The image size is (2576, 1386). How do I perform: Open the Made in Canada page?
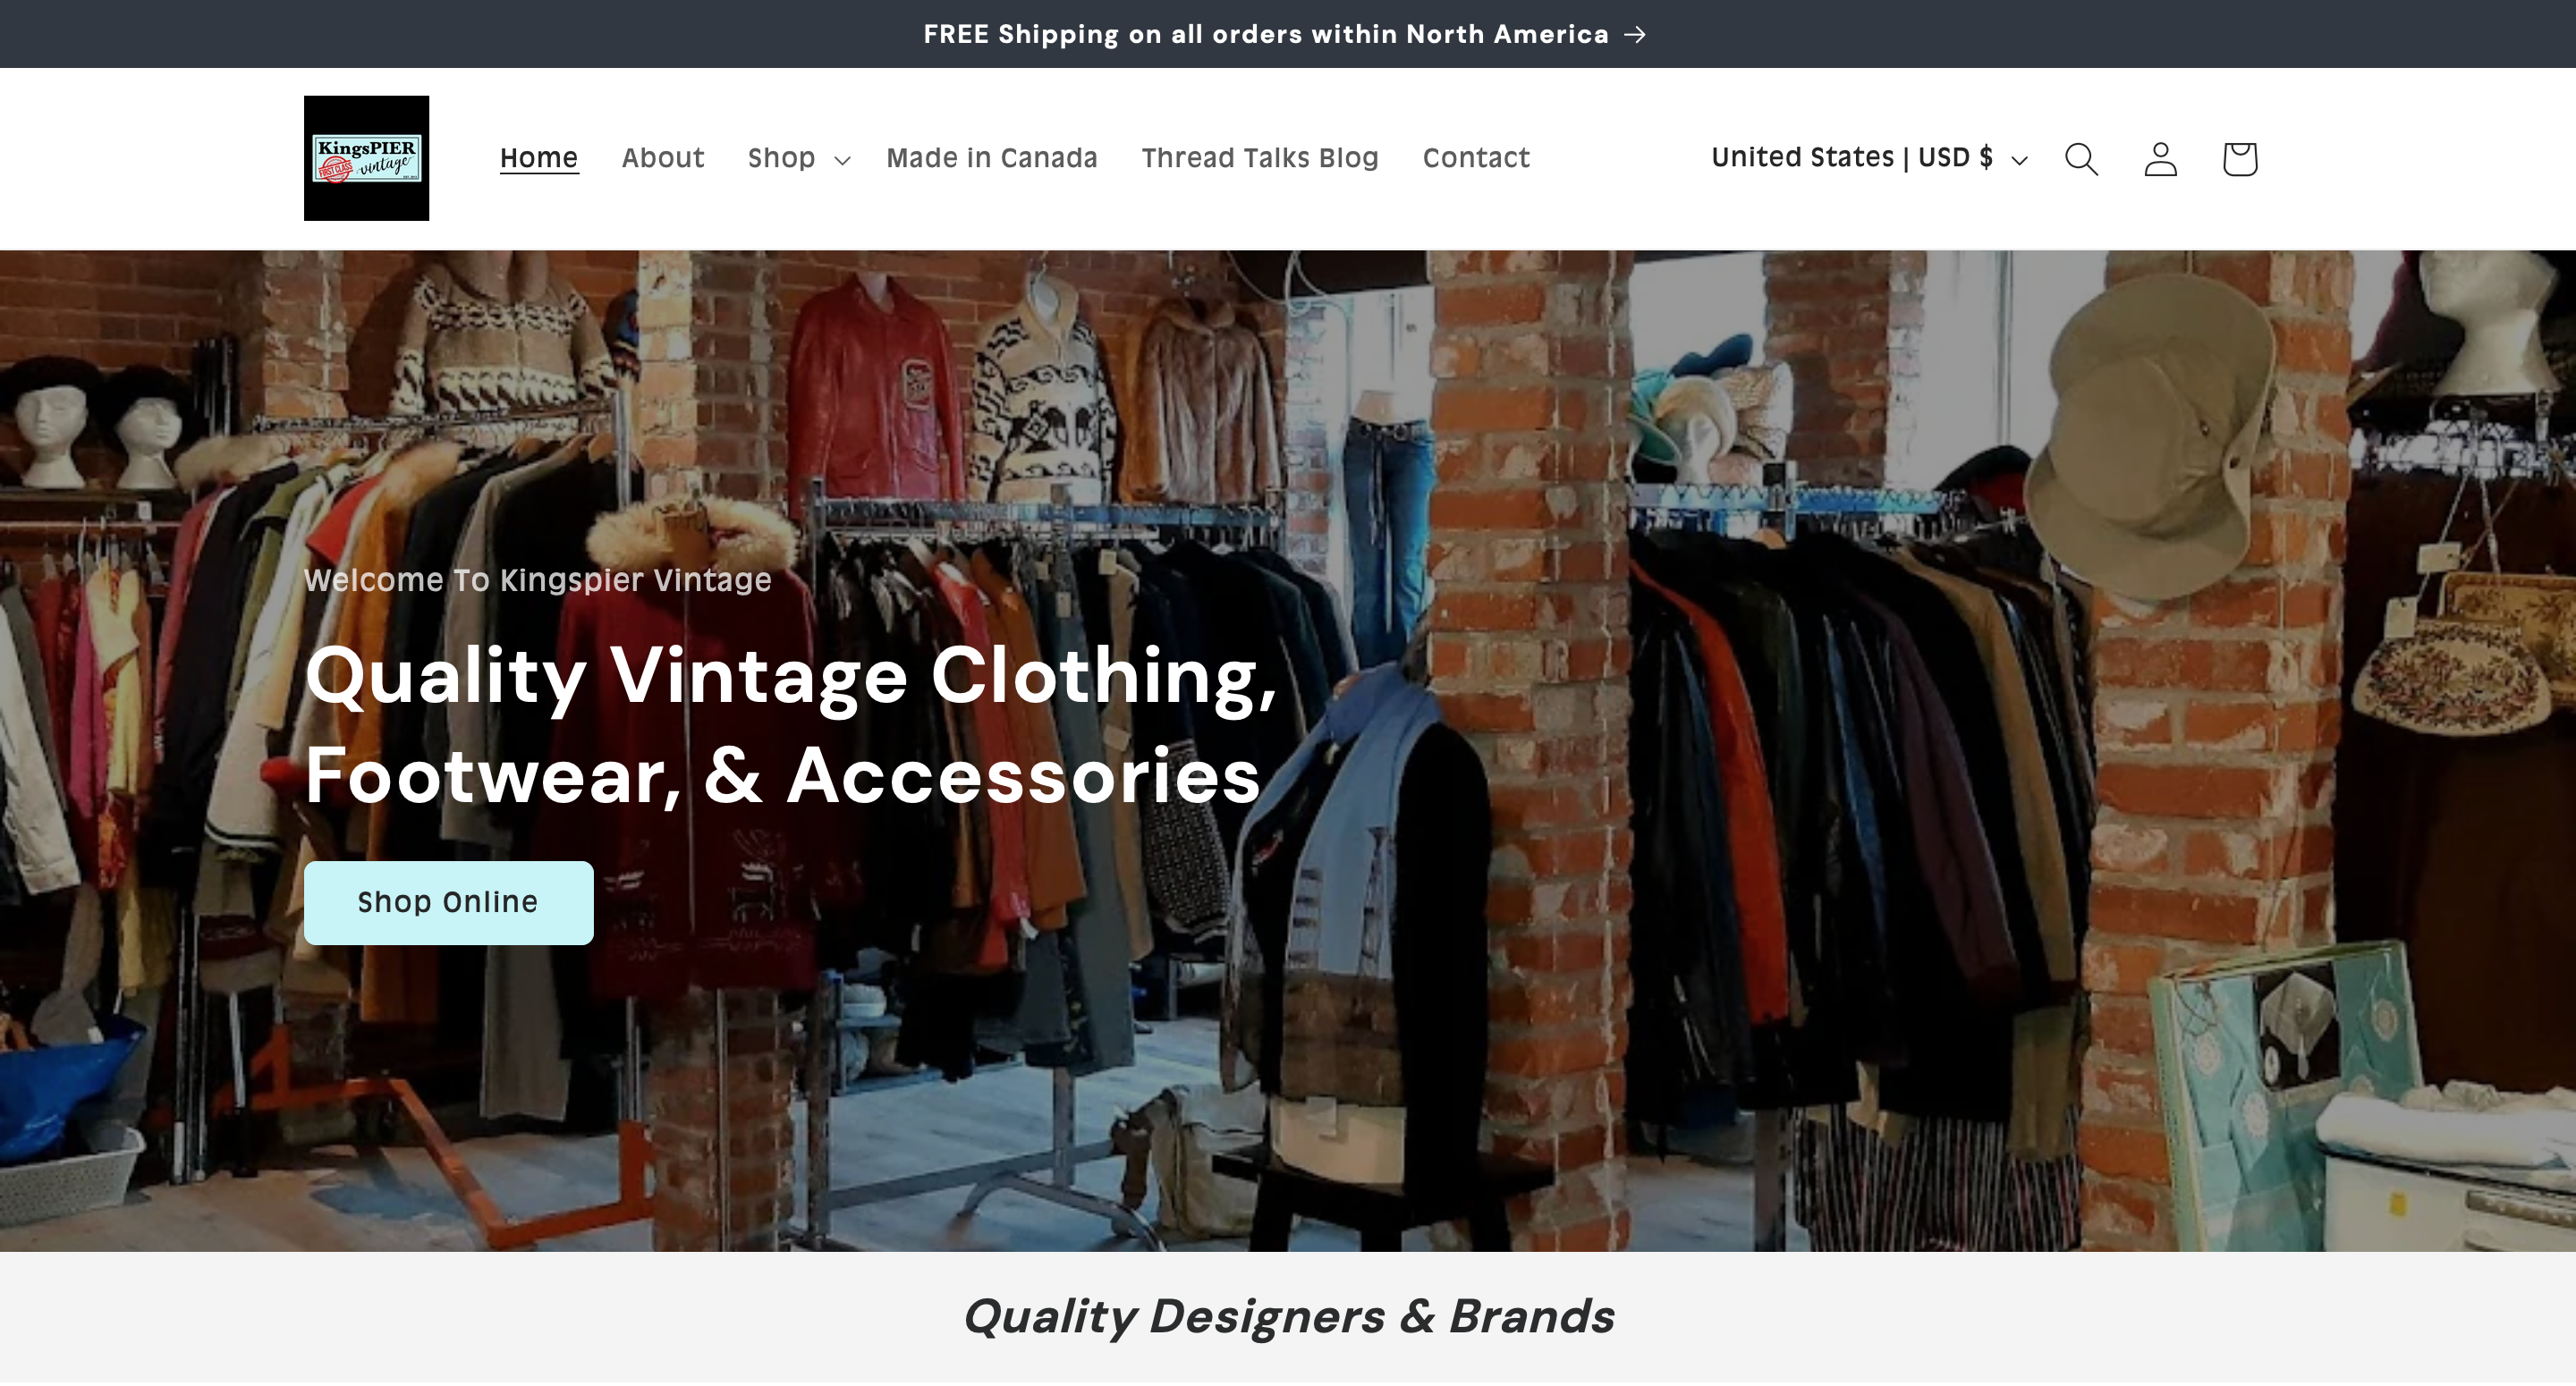992,158
